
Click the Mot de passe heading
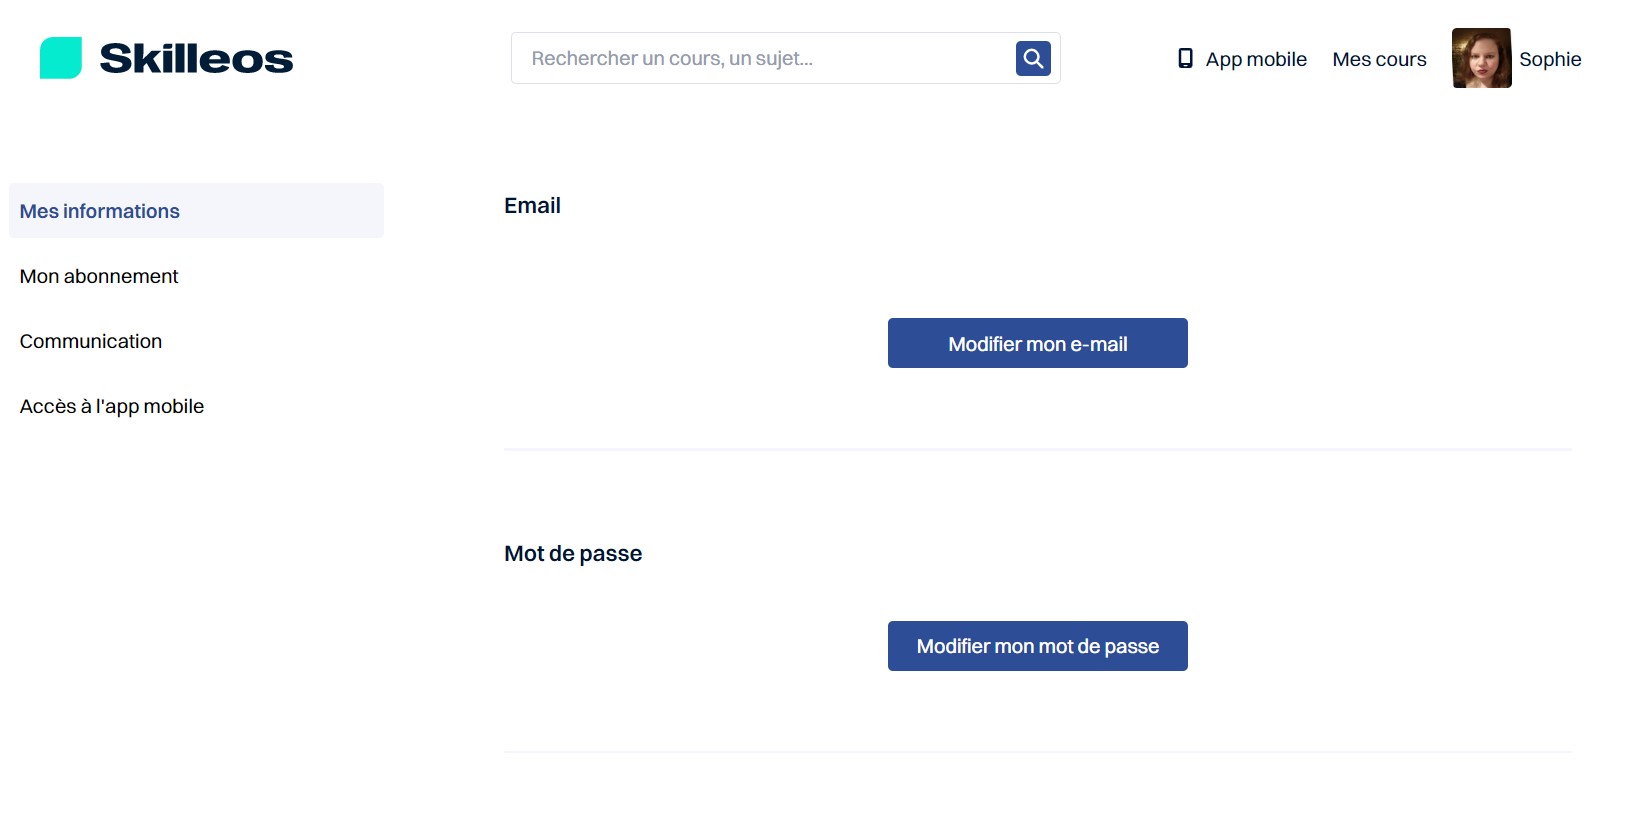pyautogui.click(x=573, y=553)
